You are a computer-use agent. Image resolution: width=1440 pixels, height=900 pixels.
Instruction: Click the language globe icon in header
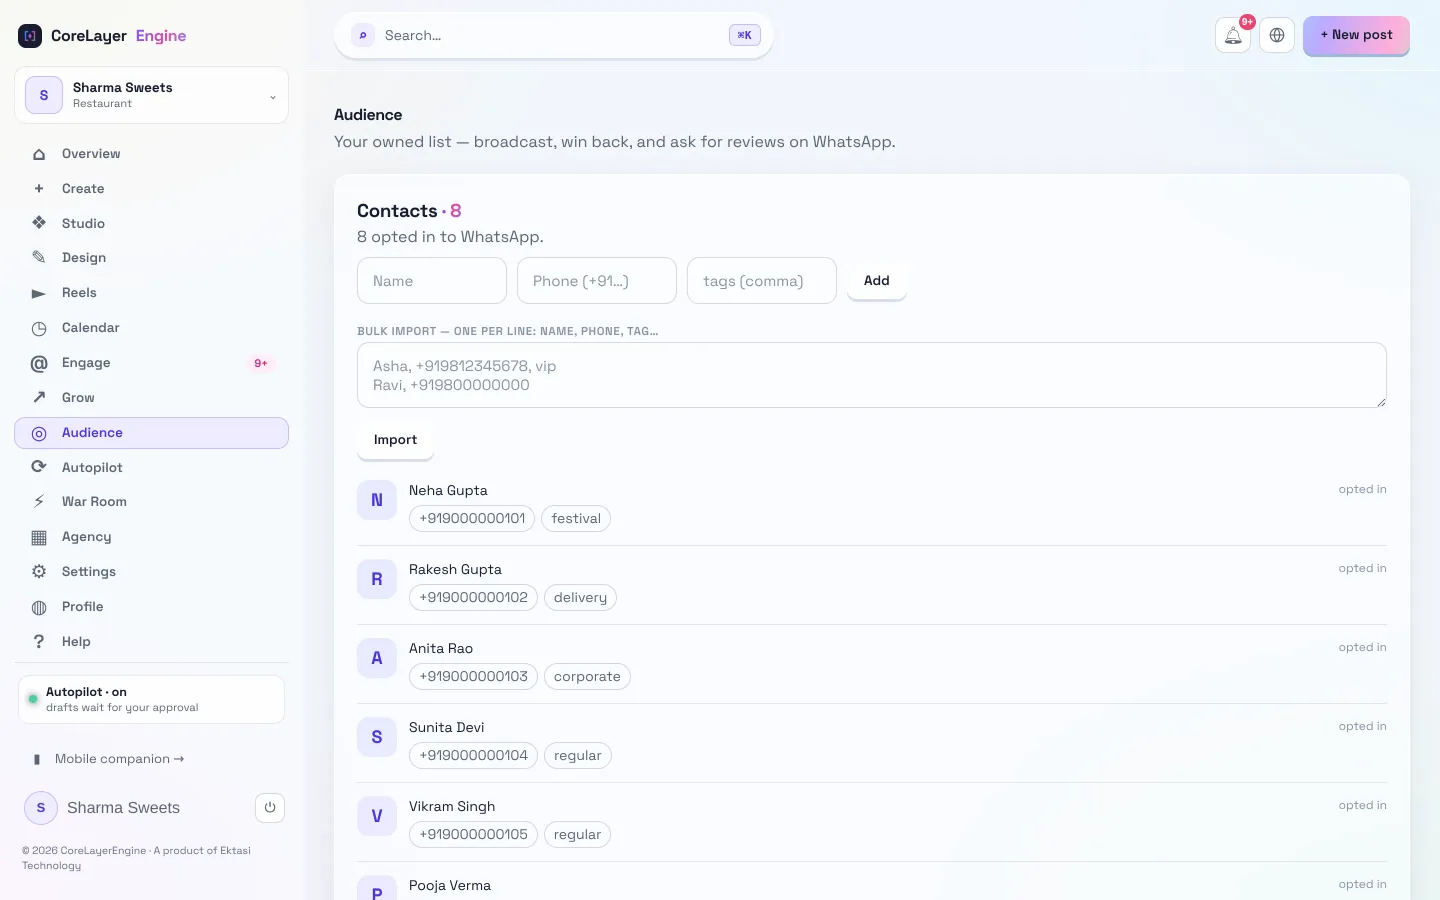1277,35
